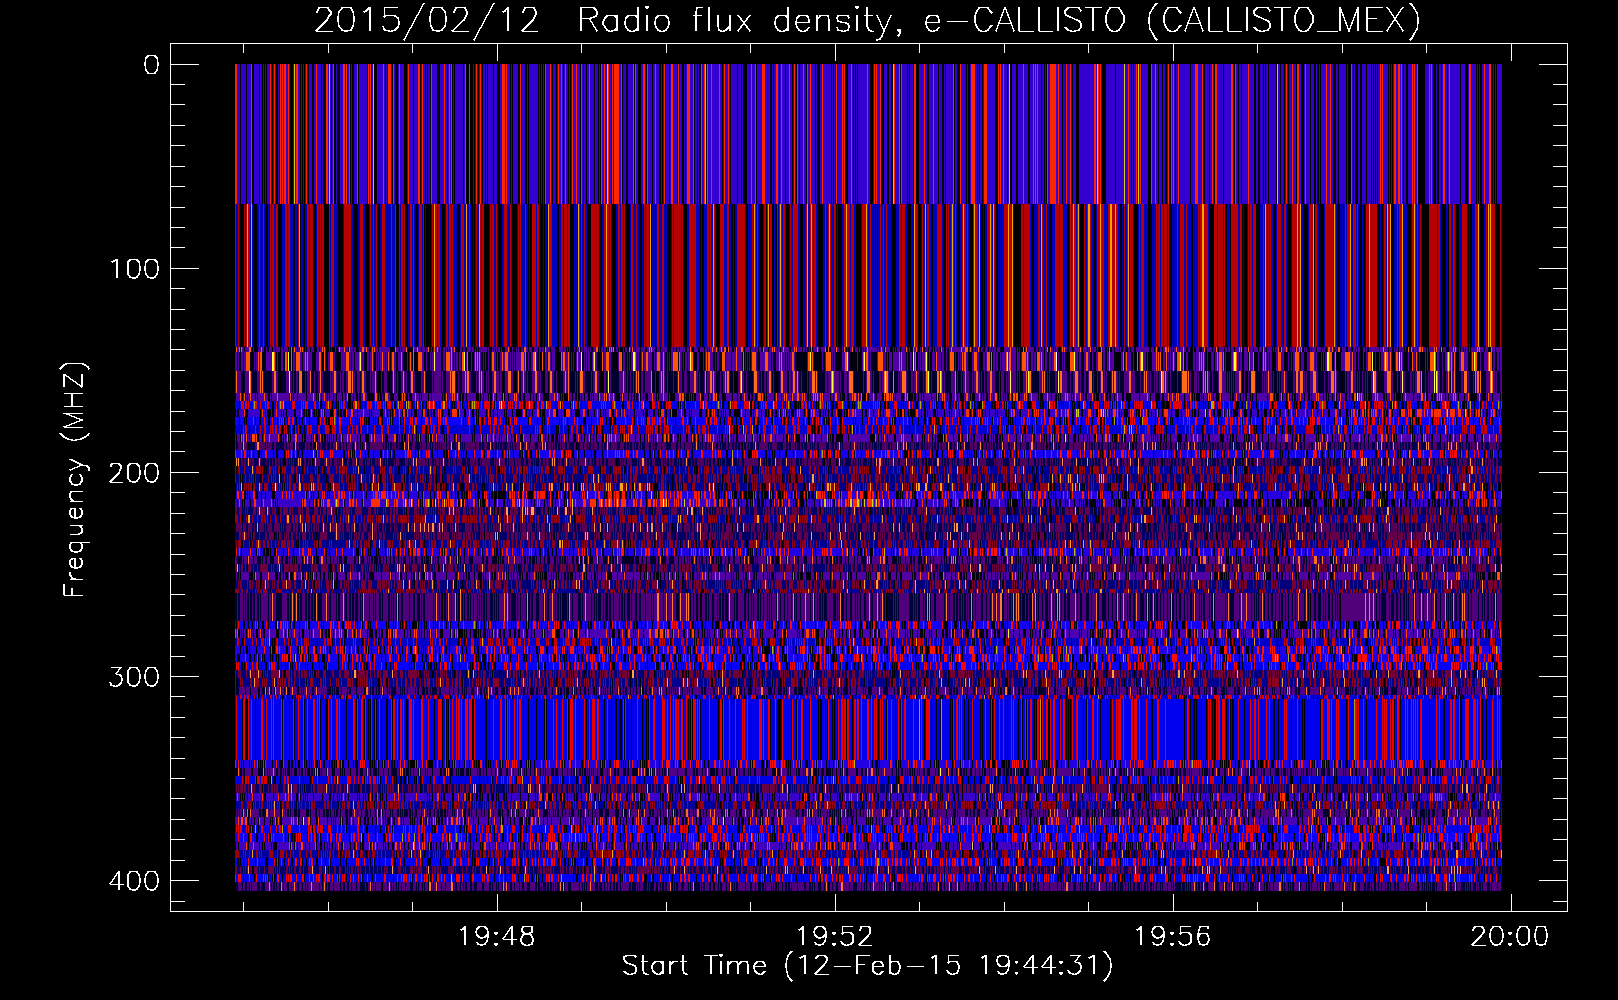Click the 'Frequency (MHZ)' axis label
The height and width of the screenshot is (1000, 1618).
pyautogui.click(x=75, y=479)
